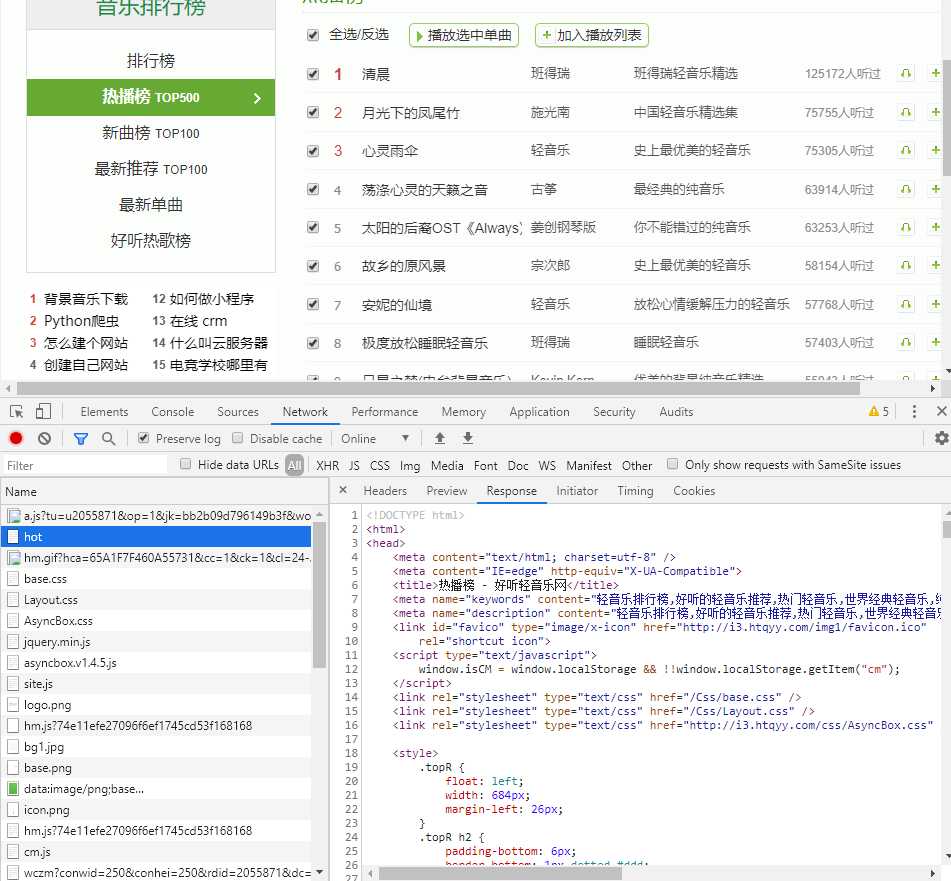Click the import HAR upload icon
Viewport: 951px width, 881px height.
click(440, 438)
